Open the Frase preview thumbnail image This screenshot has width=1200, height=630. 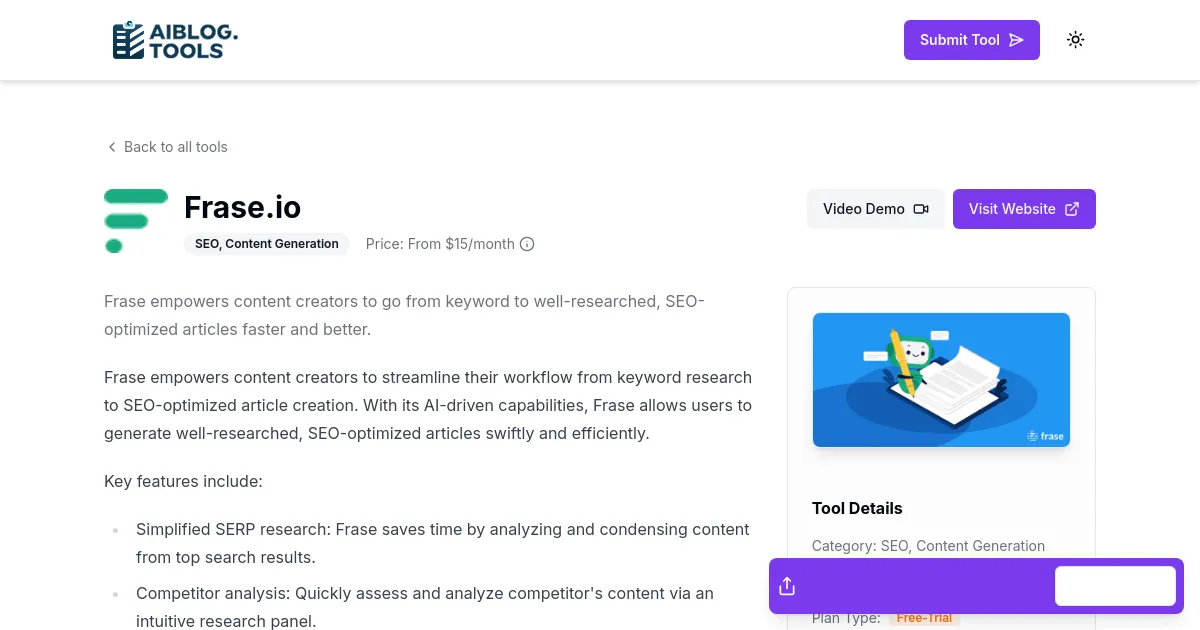tap(941, 379)
